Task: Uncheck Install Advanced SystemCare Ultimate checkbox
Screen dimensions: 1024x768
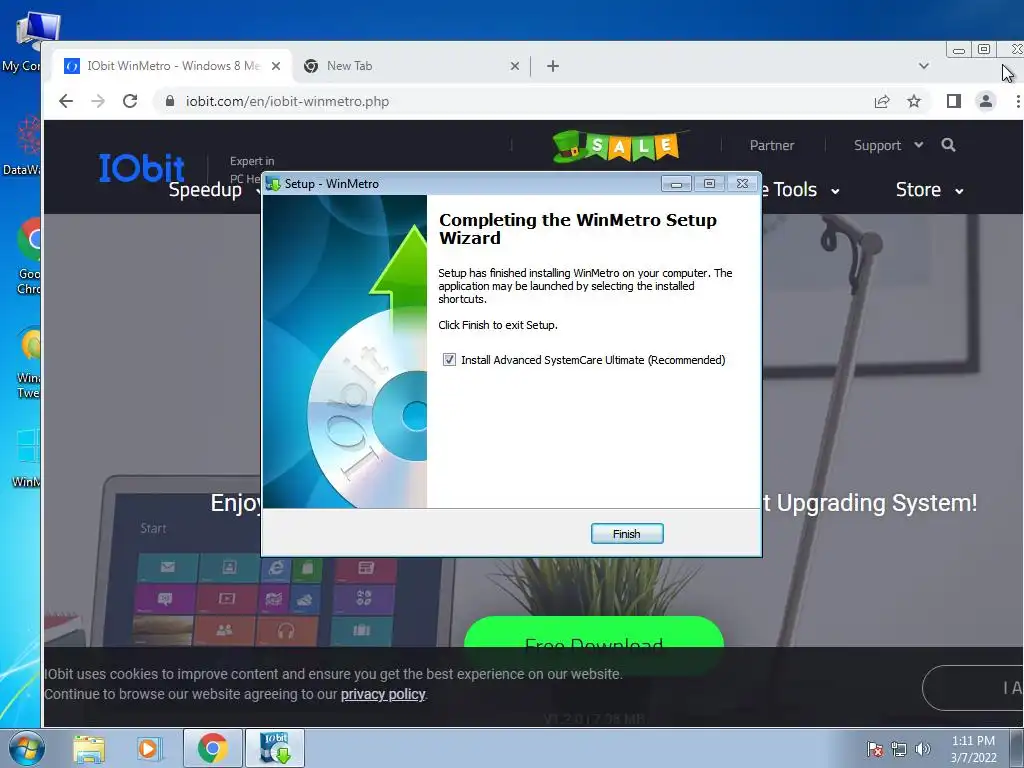Action: pos(449,360)
